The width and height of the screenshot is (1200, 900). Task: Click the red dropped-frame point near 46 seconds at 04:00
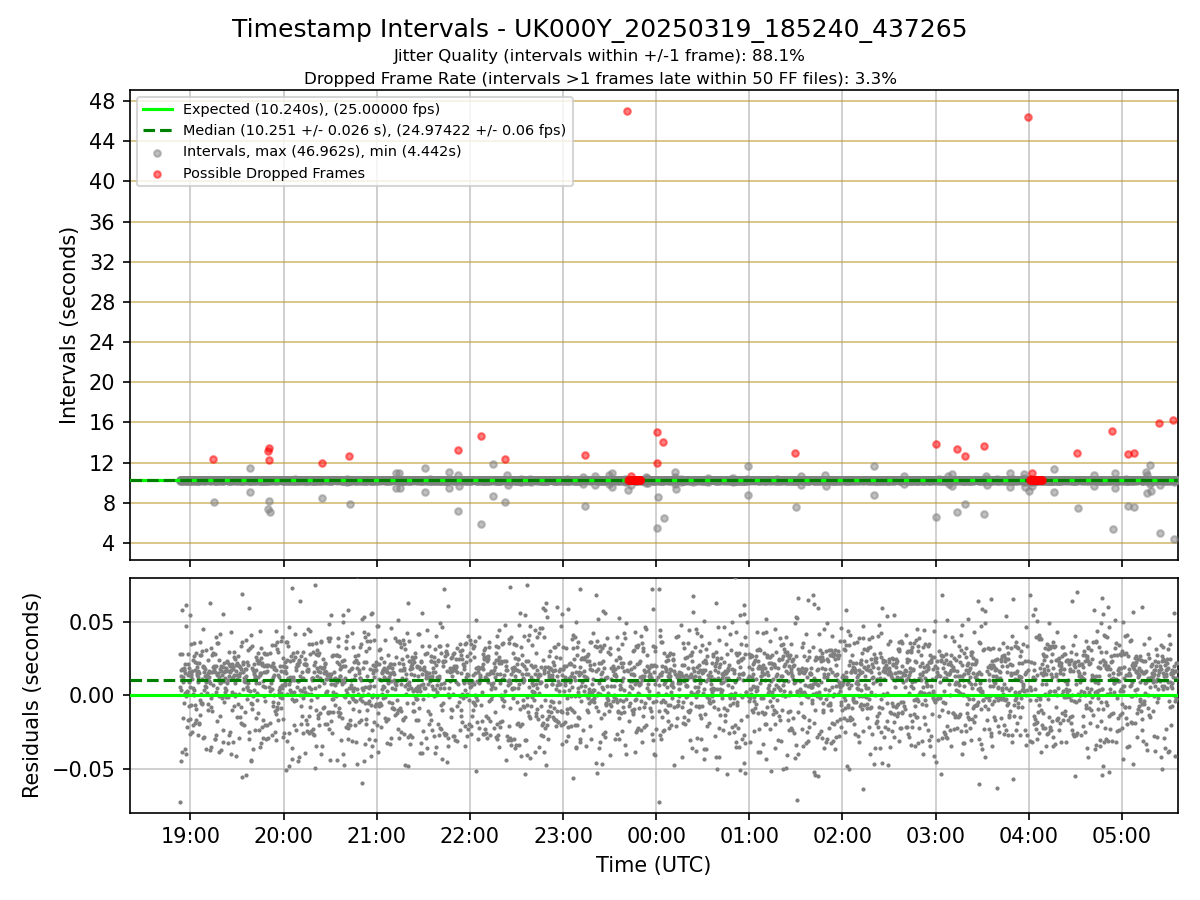click(x=1028, y=117)
